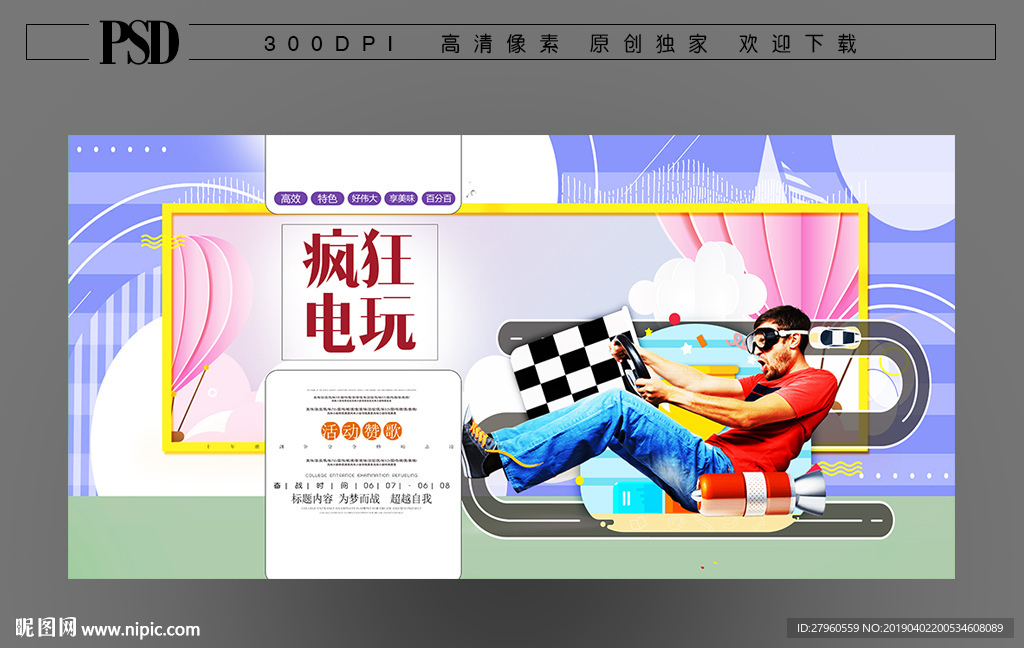
Task: Click the pause symbol on the blue block
Action: pyautogui.click(x=626, y=499)
